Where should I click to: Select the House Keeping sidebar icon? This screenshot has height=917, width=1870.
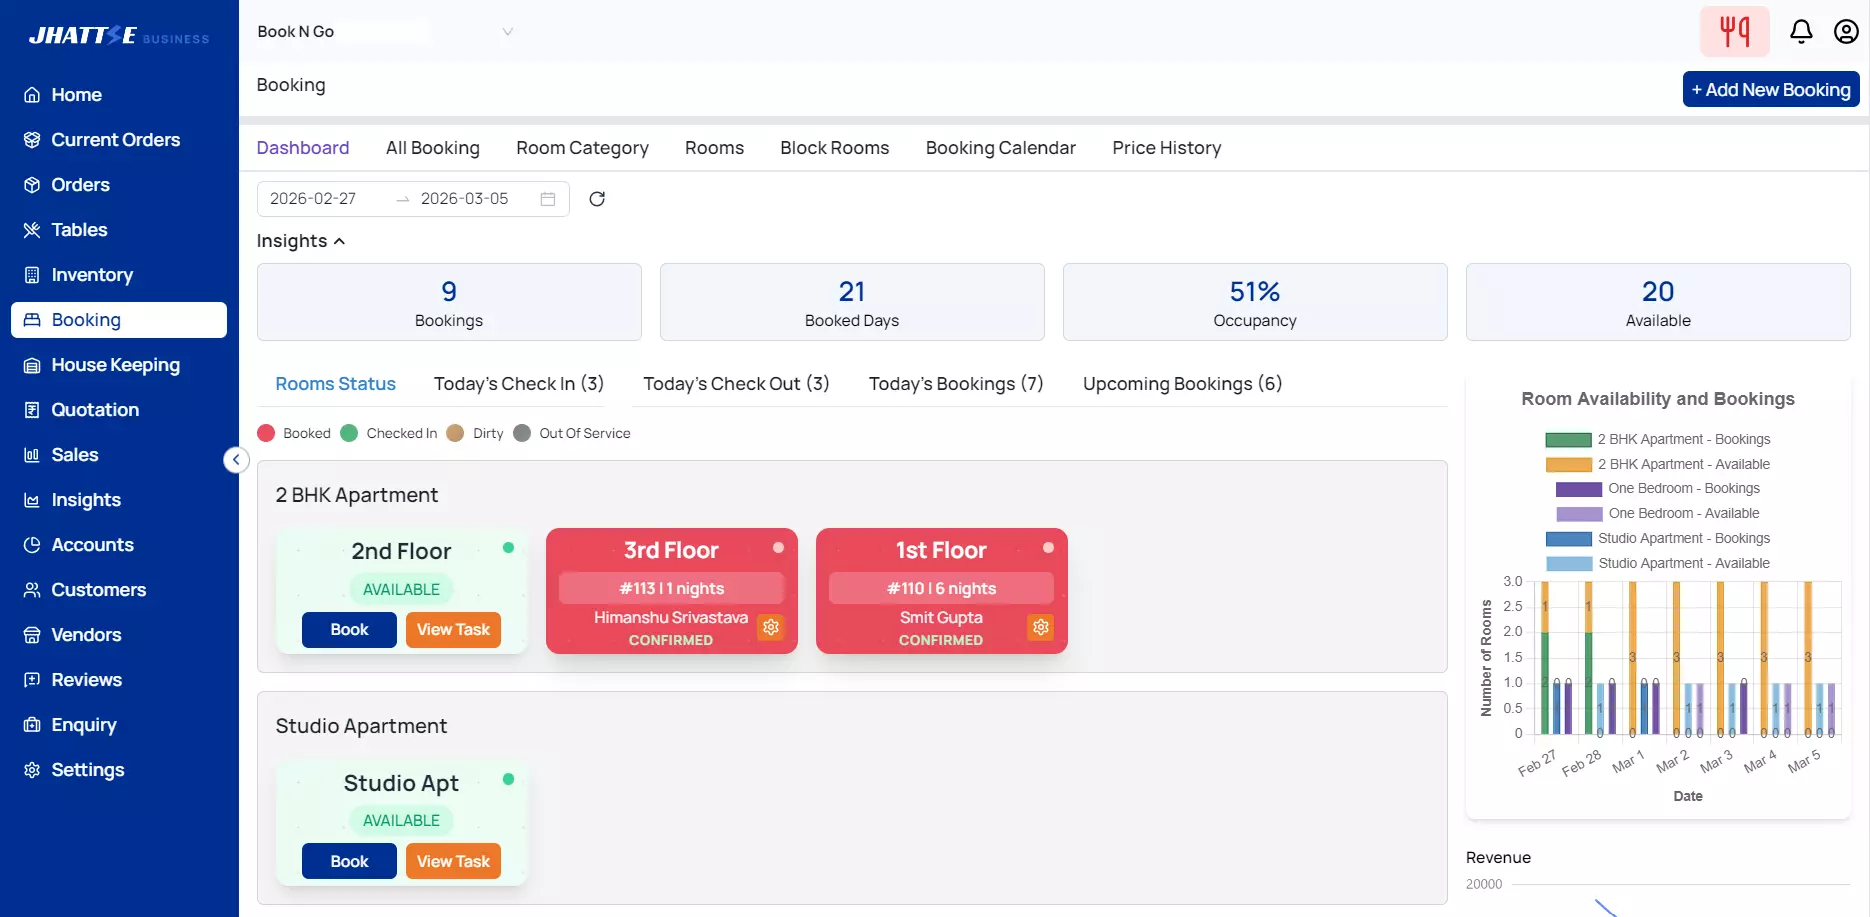[31, 365]
